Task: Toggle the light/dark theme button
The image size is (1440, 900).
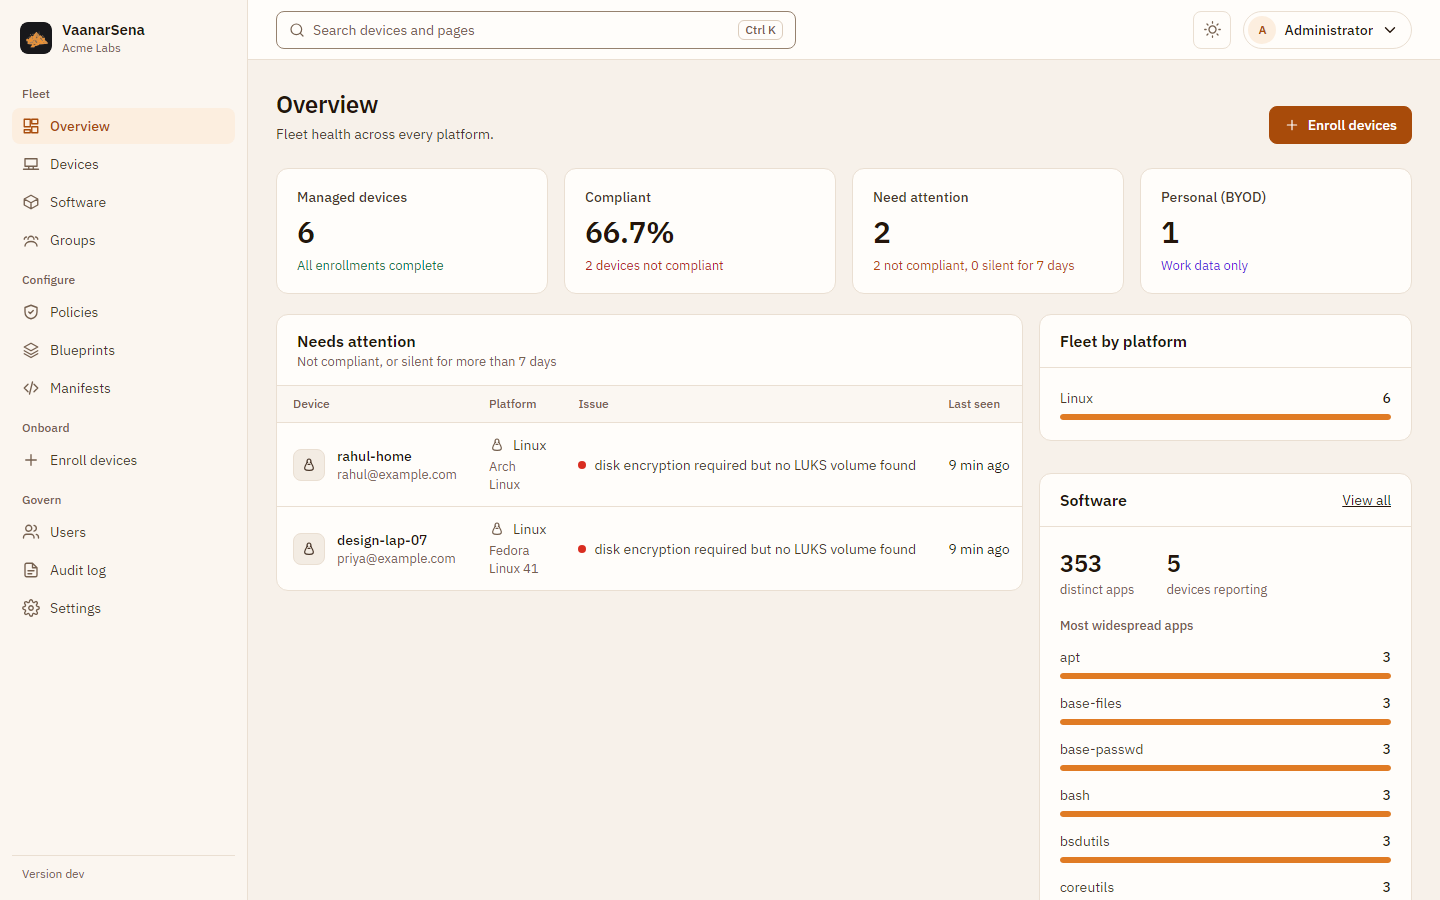Action: click(1212, 30)
